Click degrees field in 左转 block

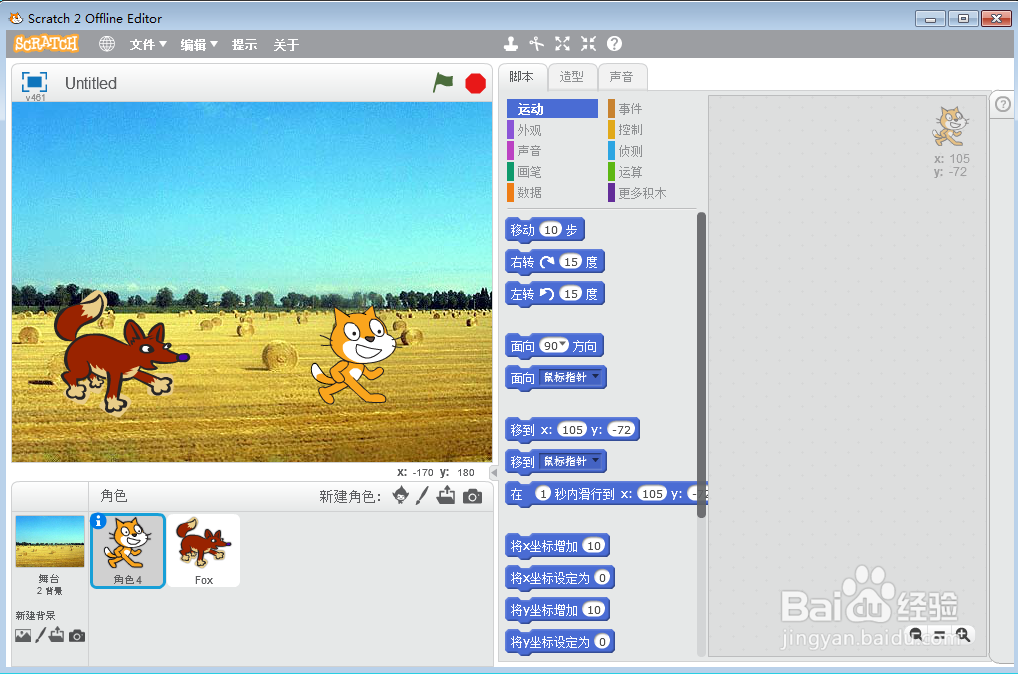click(x=571, y=293)
